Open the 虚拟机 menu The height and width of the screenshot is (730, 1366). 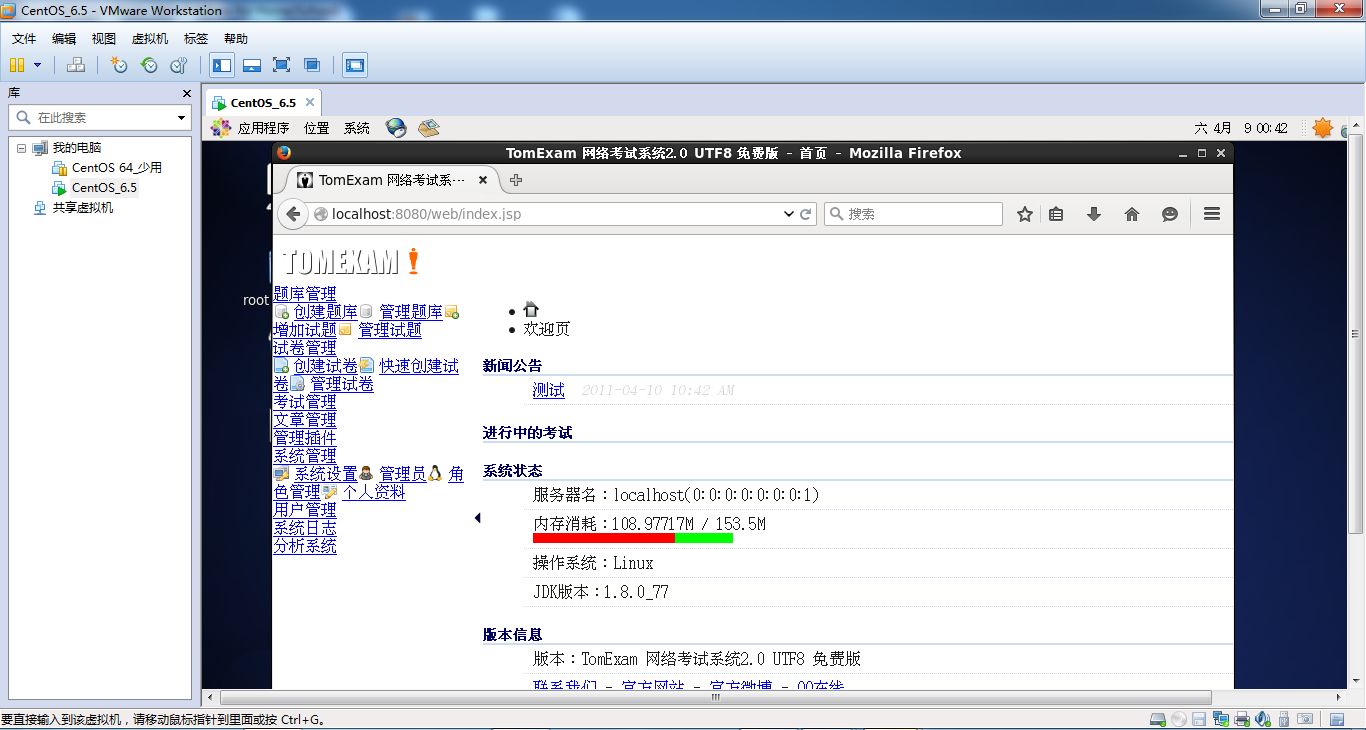[x=150, y=39]
